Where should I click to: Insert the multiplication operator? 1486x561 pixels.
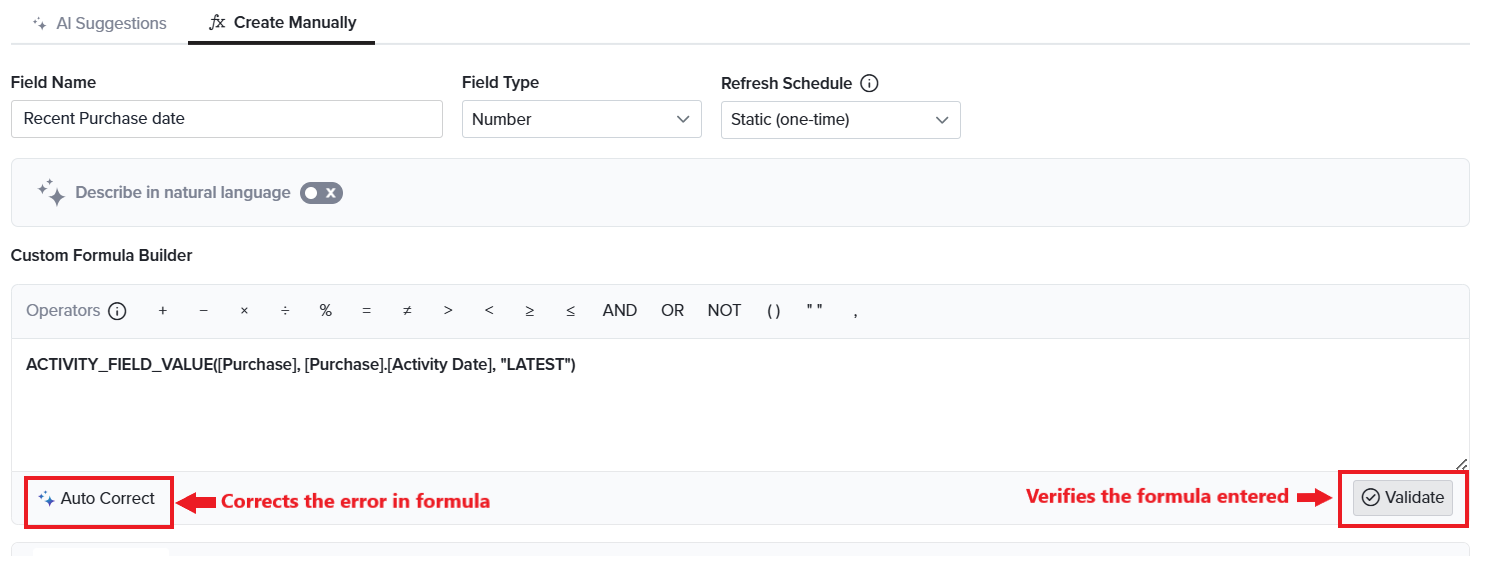[244, 311]
